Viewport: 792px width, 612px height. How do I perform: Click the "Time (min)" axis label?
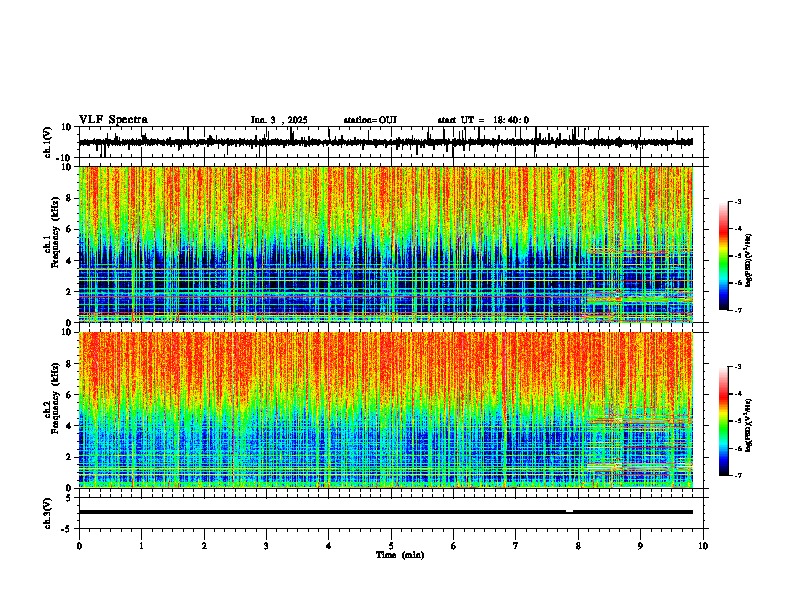[400, 555]
